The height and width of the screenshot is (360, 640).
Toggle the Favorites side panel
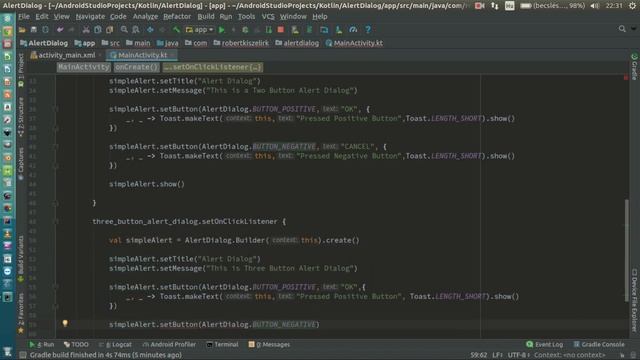21,313
